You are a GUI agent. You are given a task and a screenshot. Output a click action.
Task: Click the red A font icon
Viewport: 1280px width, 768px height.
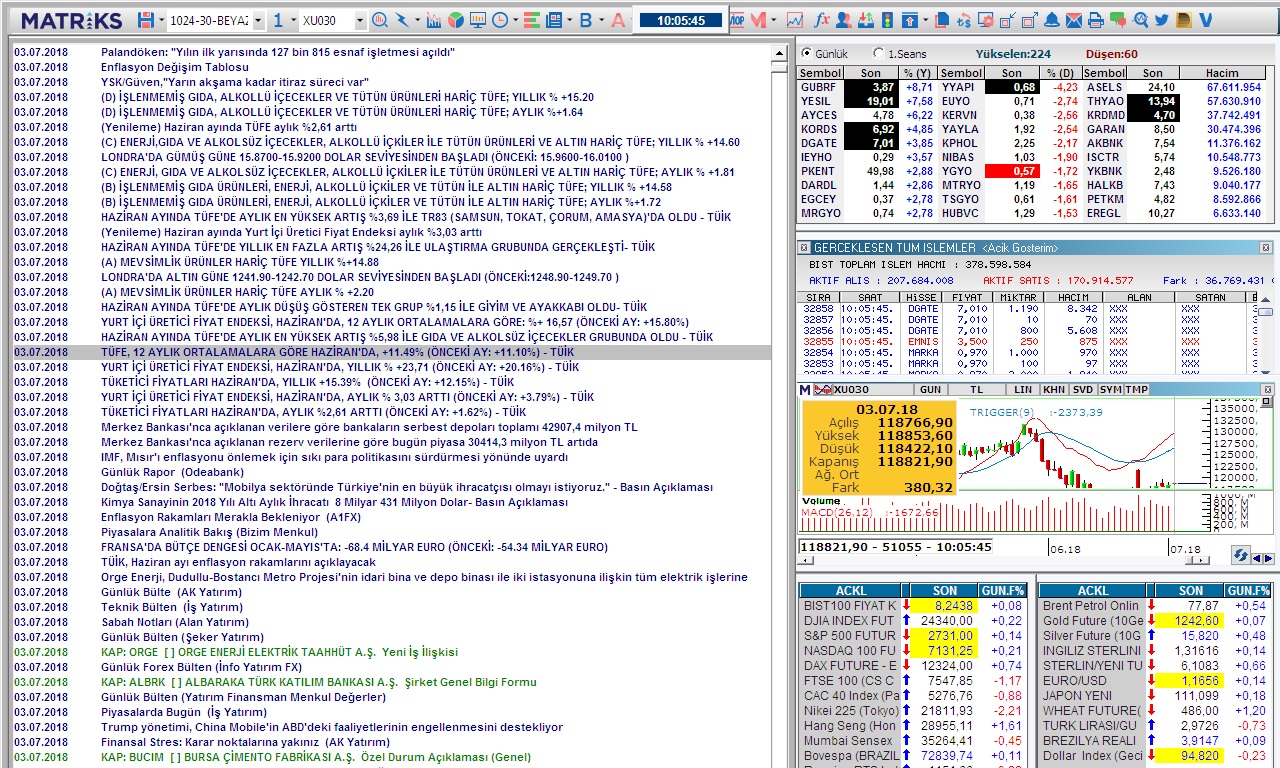point(618,20)
